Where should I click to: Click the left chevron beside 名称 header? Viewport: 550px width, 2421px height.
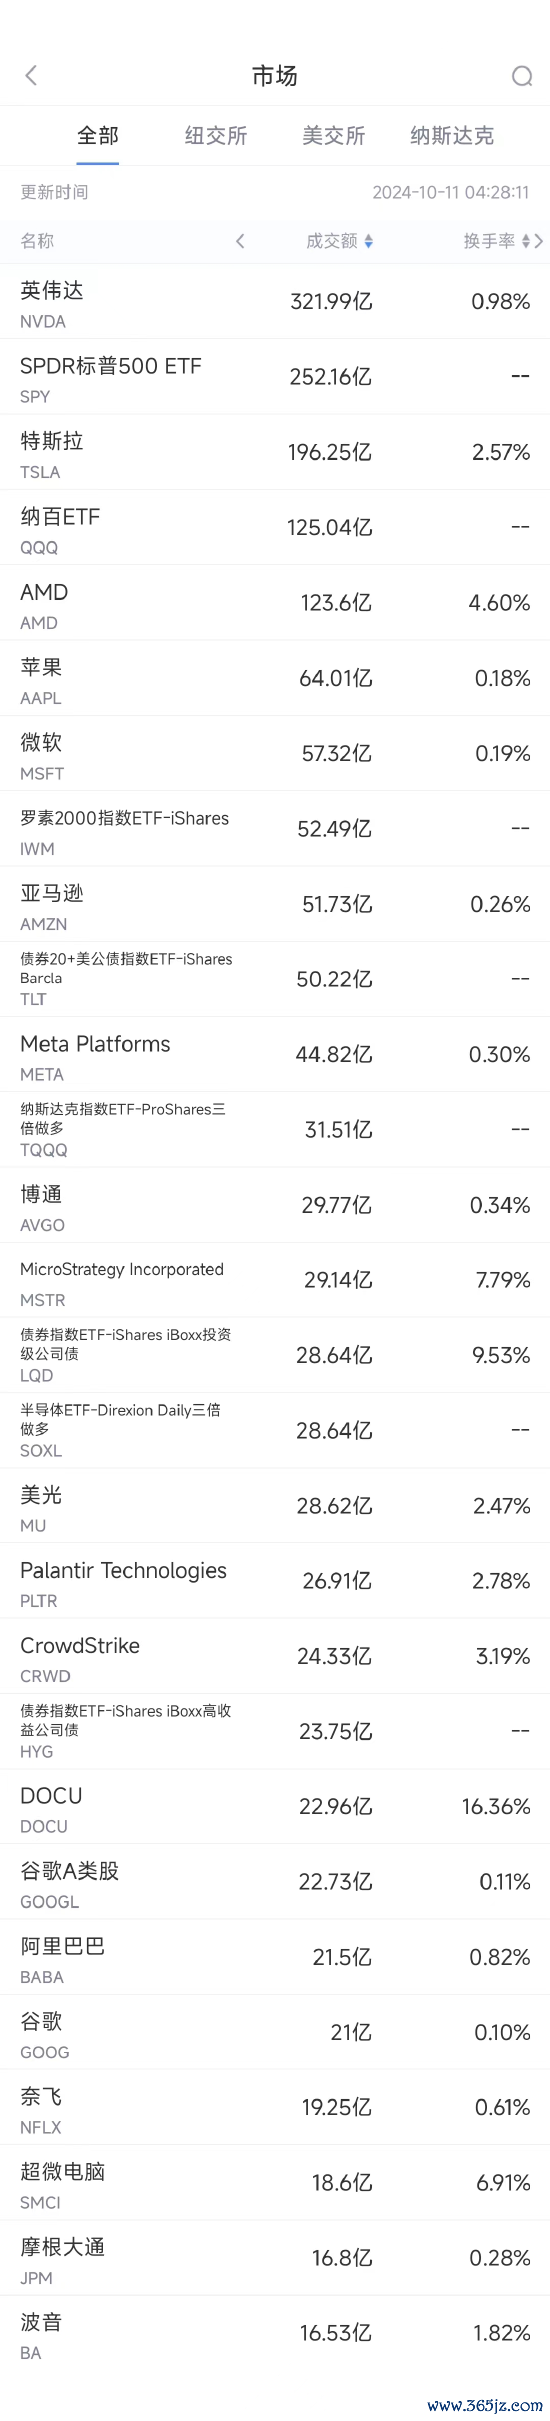click(x=240, y=241)
